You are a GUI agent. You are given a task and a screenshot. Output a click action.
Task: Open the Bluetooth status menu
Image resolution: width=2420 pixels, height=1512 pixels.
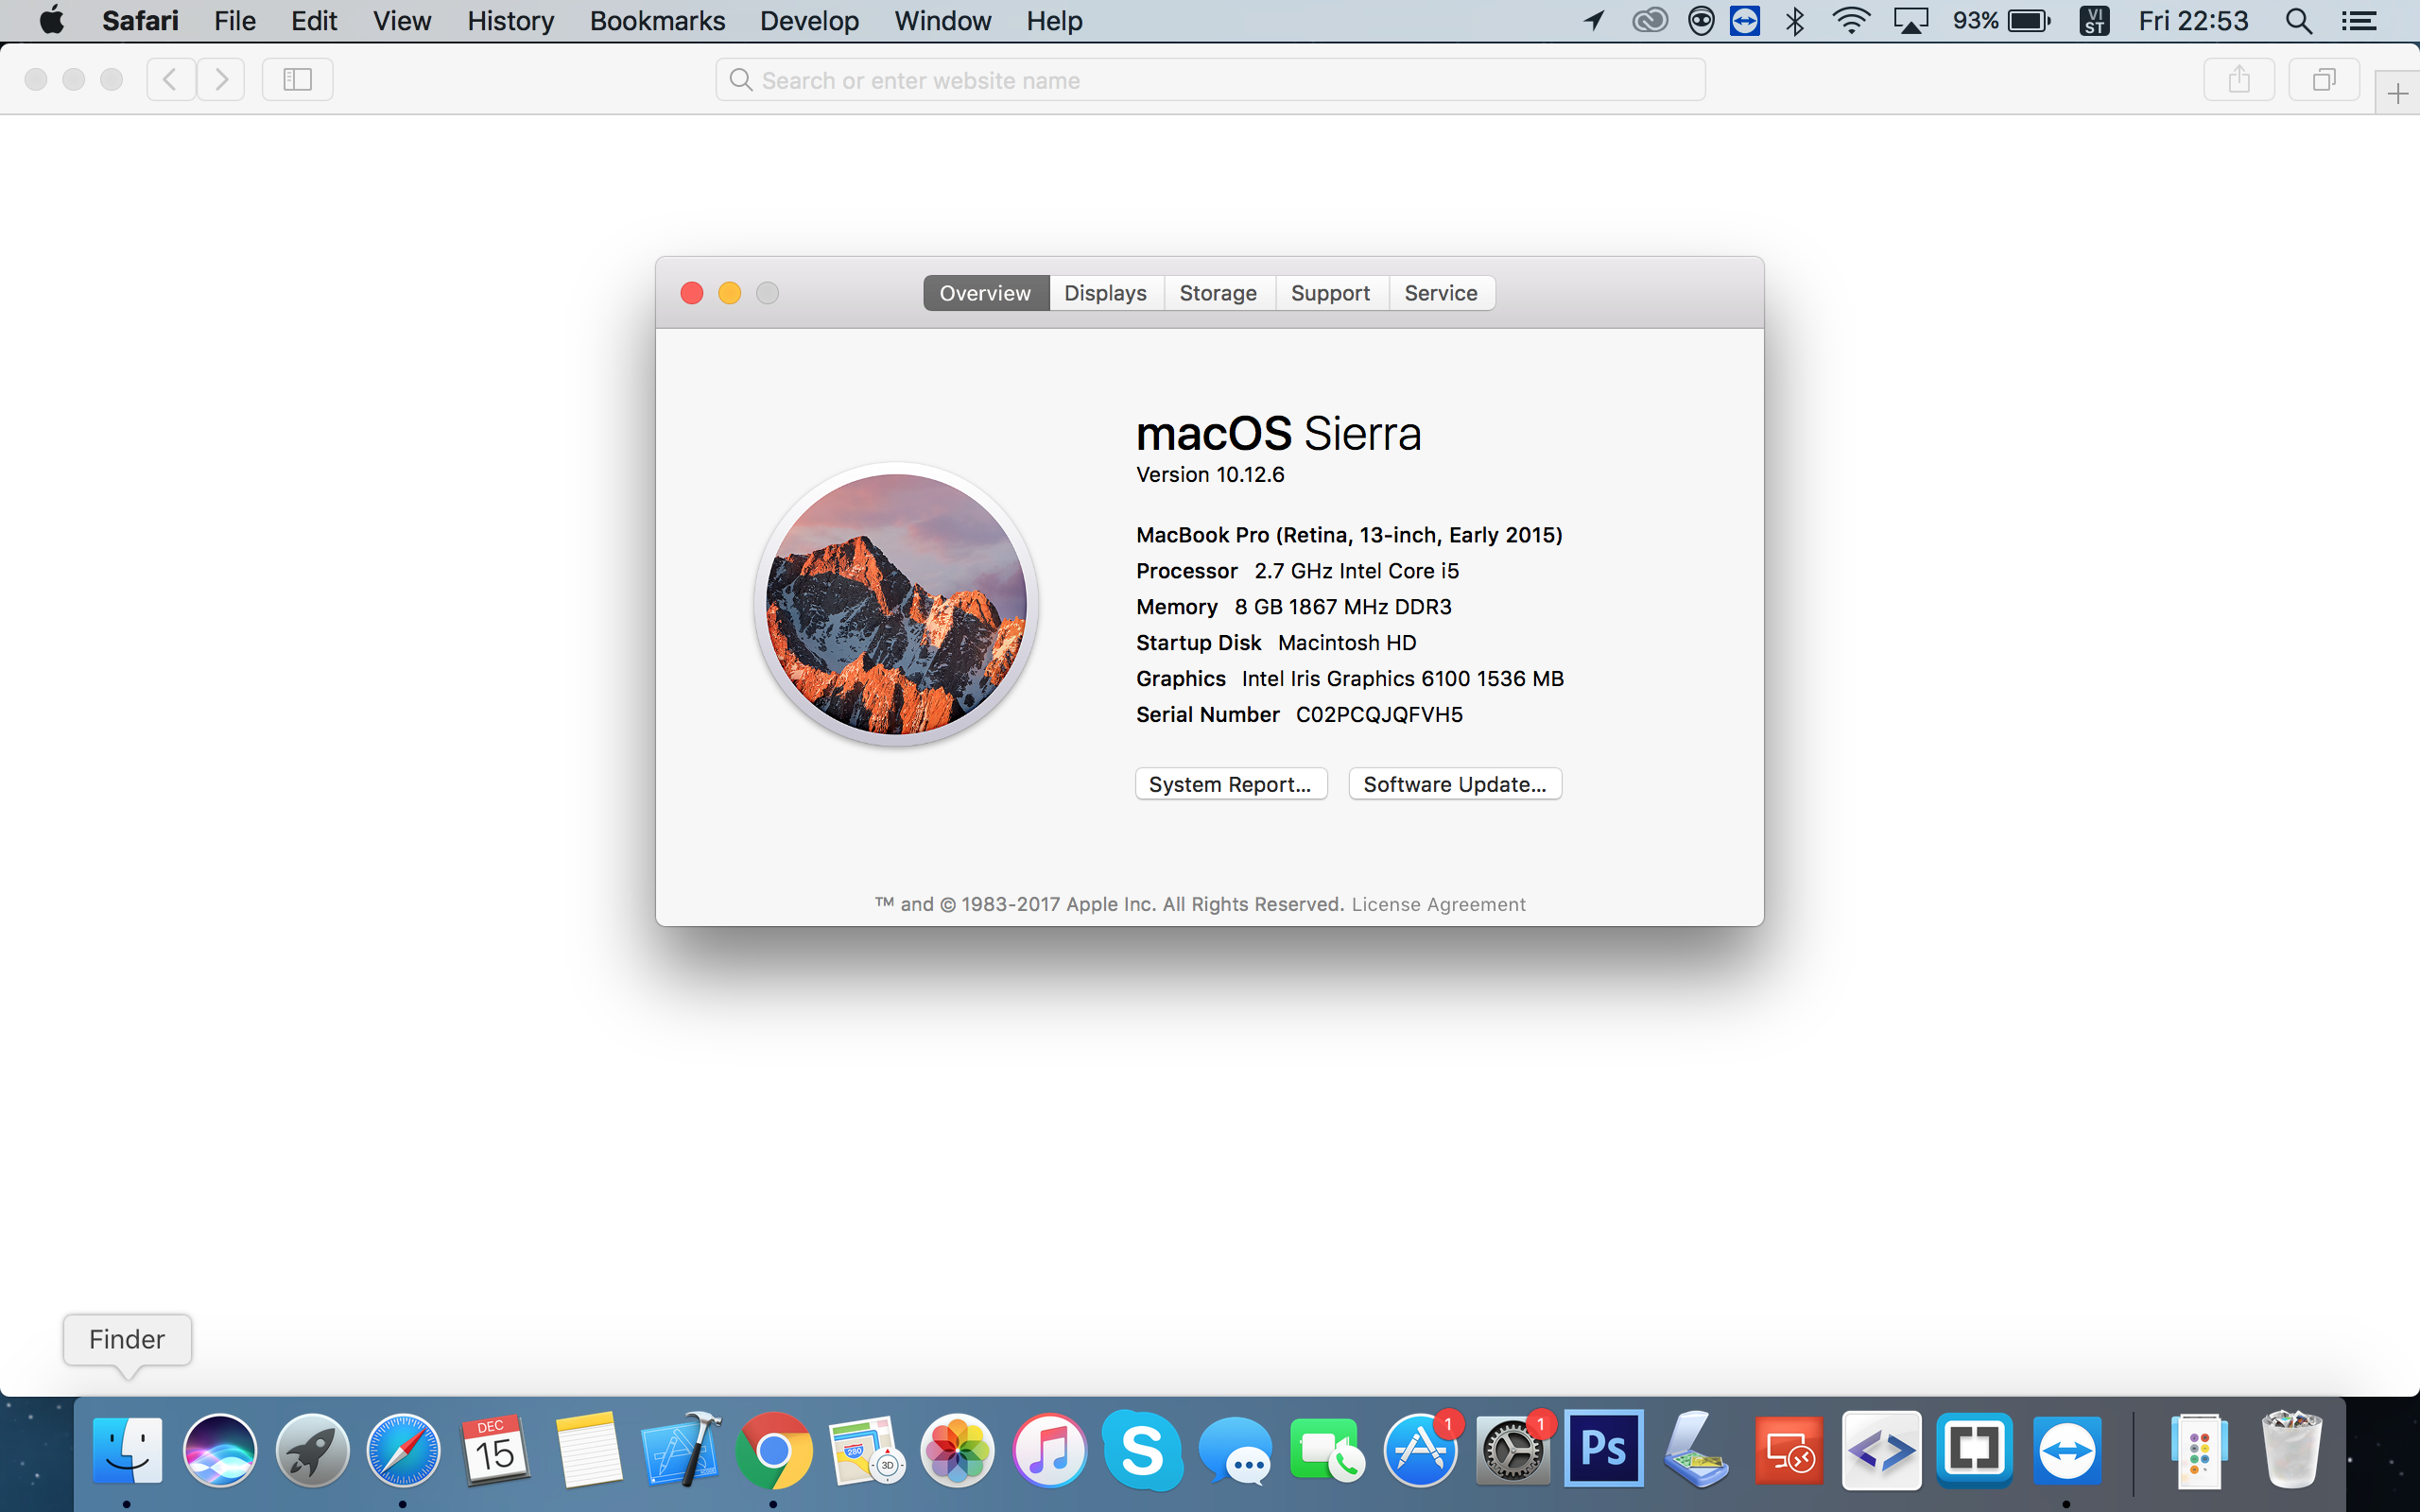1795,21
